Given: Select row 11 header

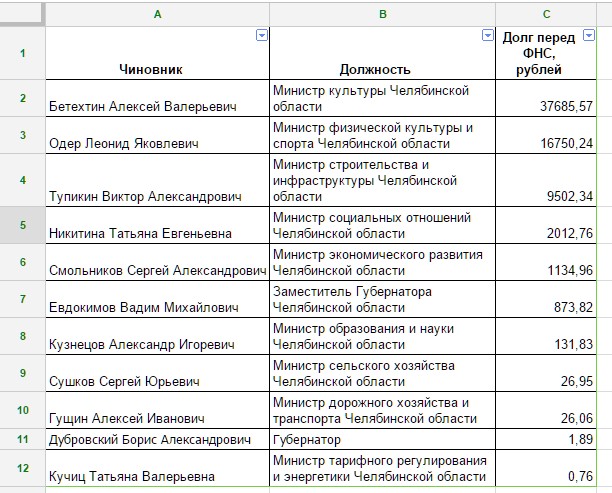Looking at the screenshot, I should [22, 439].
